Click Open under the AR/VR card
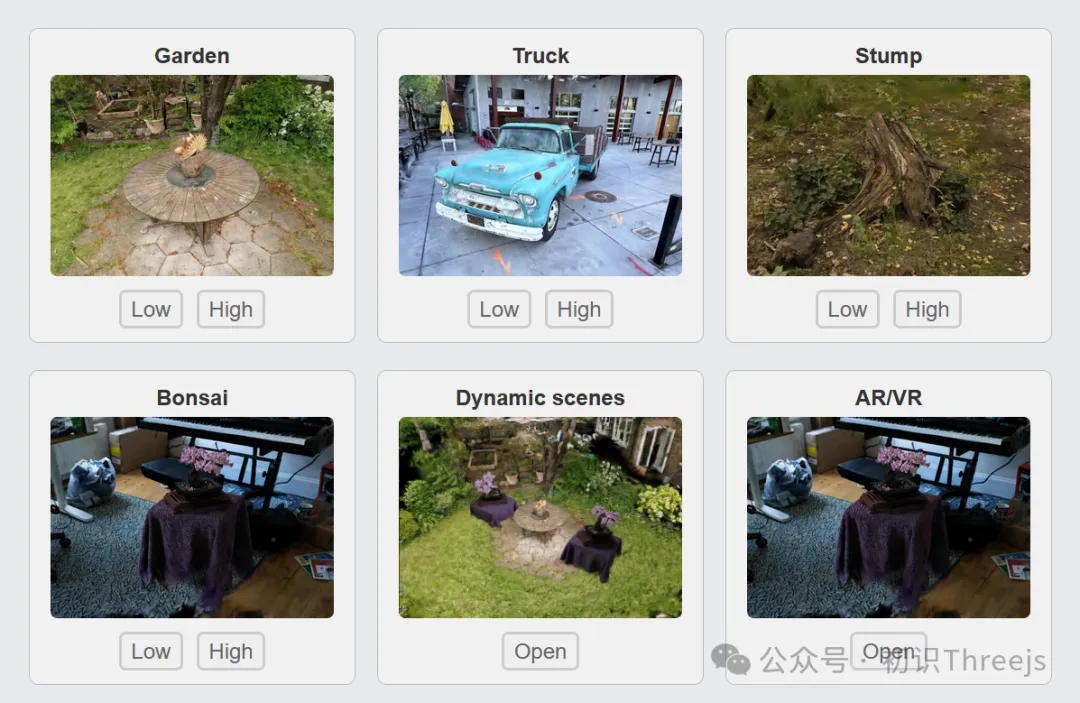This screenshot has width=1080, height=703. click(889, 651)
